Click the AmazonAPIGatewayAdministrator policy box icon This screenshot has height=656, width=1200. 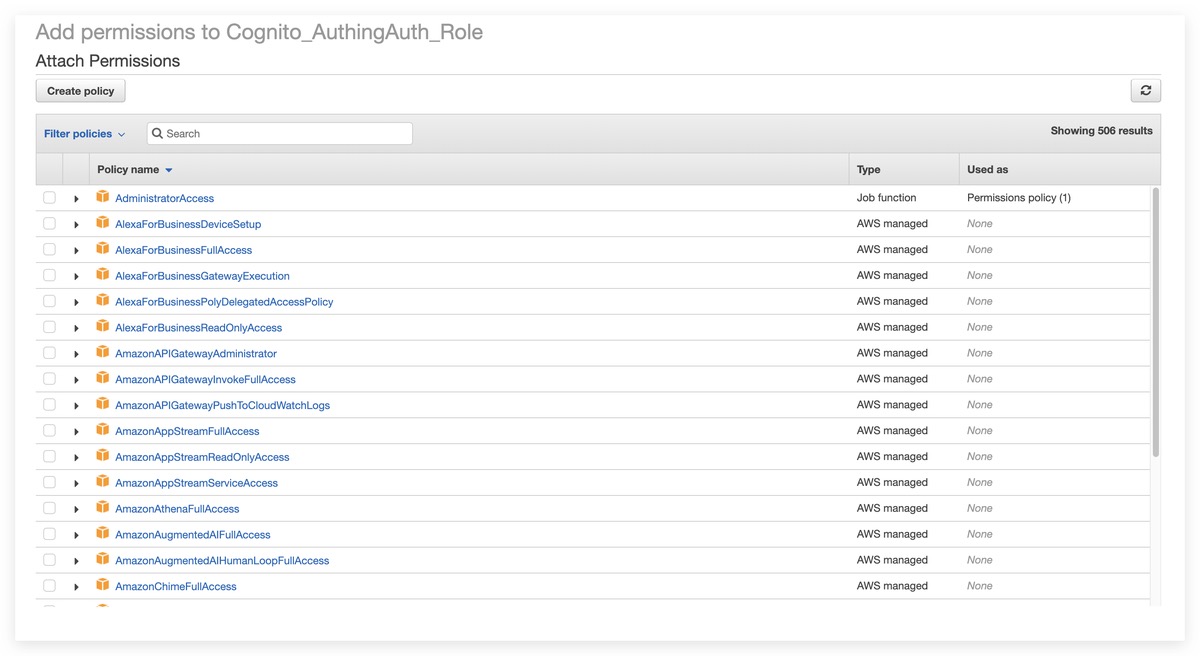pyautogui.click(x=102, y=353)
